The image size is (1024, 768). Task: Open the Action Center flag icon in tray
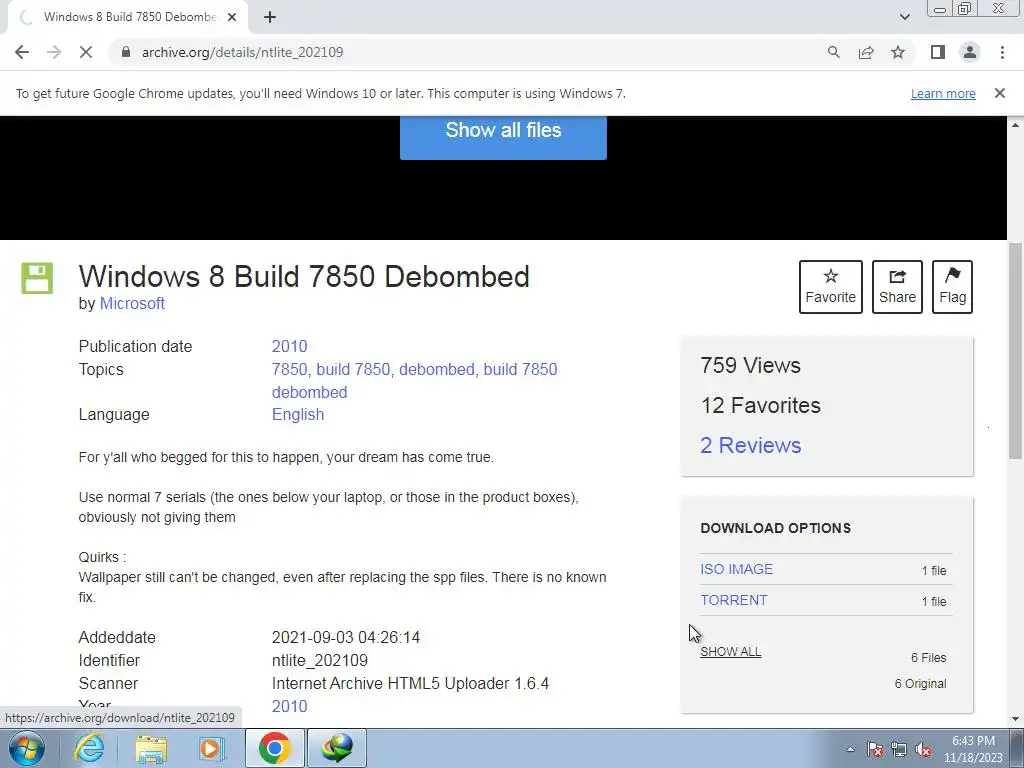874,749
